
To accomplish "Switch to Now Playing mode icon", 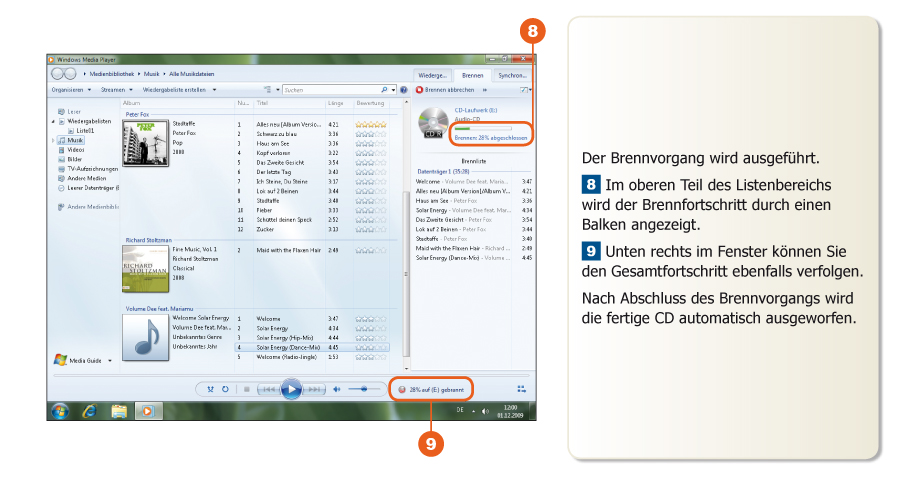I will (521, 389).
